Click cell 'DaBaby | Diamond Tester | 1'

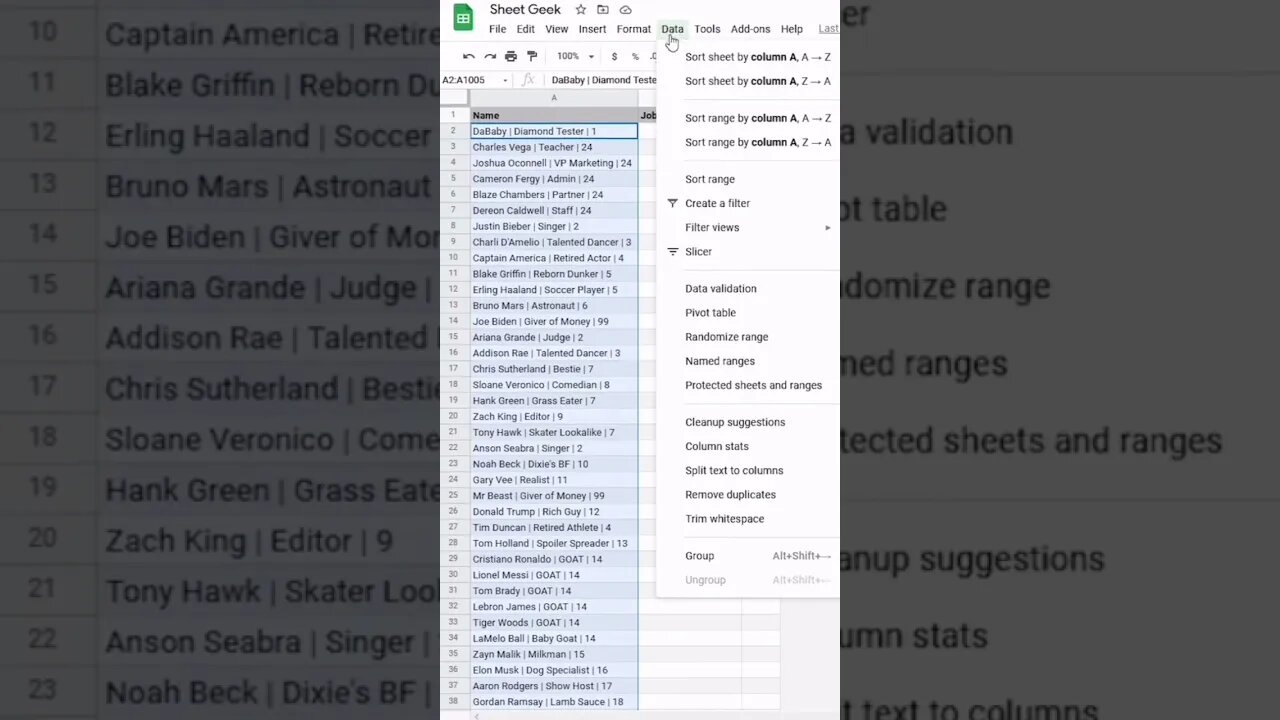click(554, 131)
